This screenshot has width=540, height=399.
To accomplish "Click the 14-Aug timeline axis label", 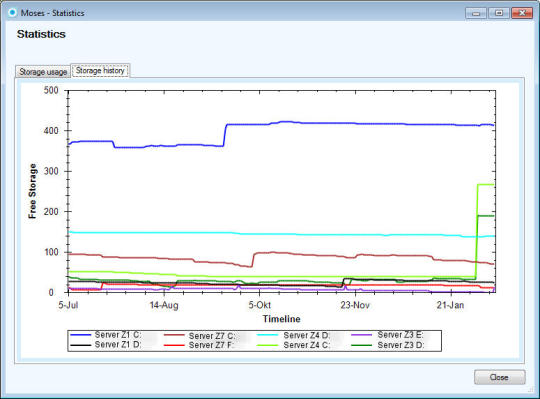I will pyautogui.click(x=164, y=305).
